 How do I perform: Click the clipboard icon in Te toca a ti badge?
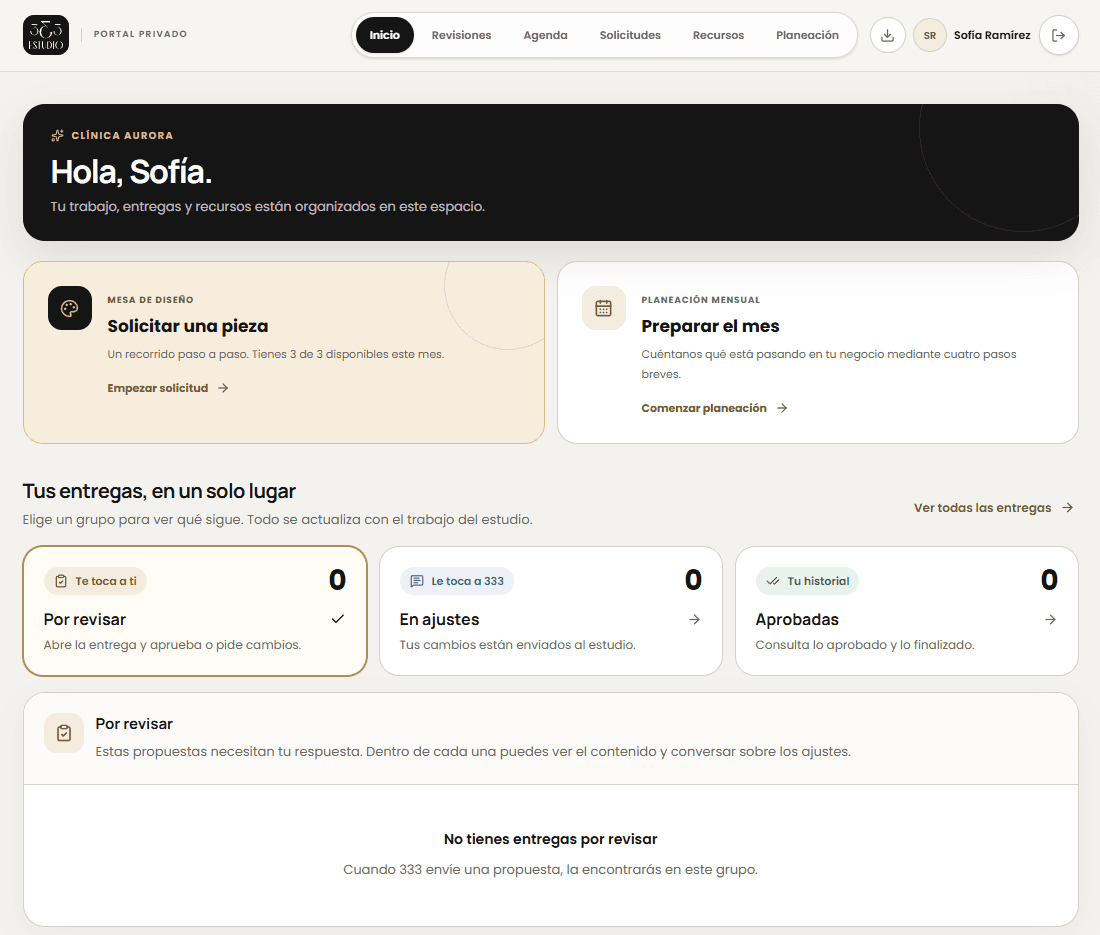(61, 581)
